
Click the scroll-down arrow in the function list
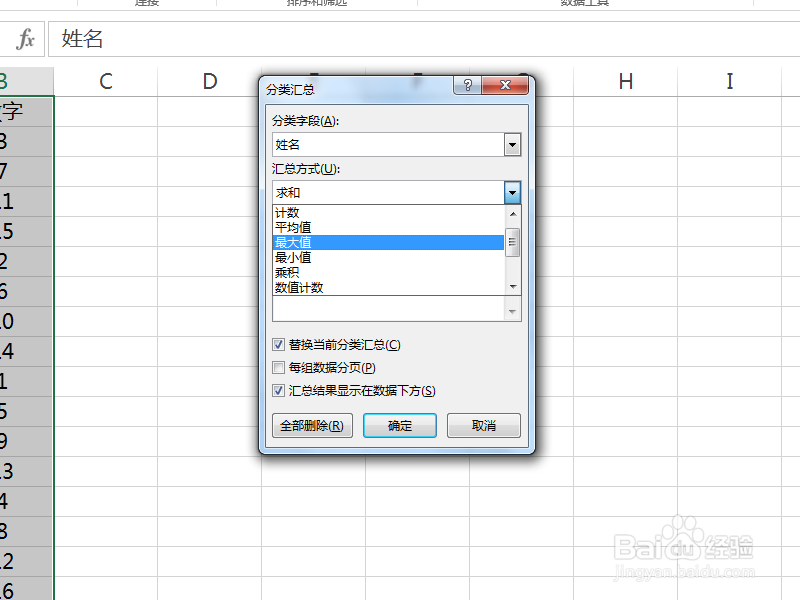point(512,287)
